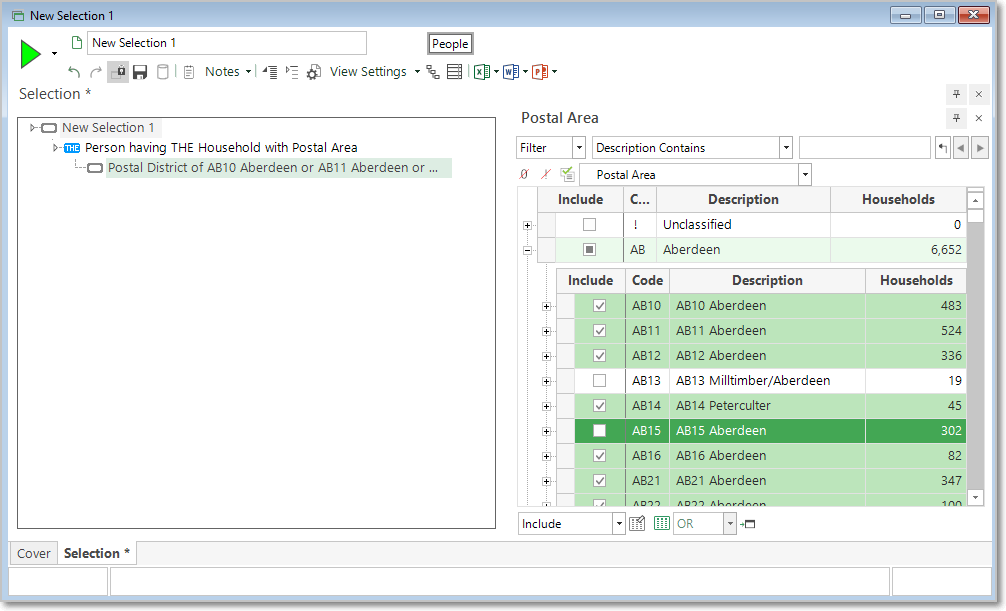Open the Filter mode dropdown
The image size is (1006, 611).
pyautogui.click(x=579, y=148)
